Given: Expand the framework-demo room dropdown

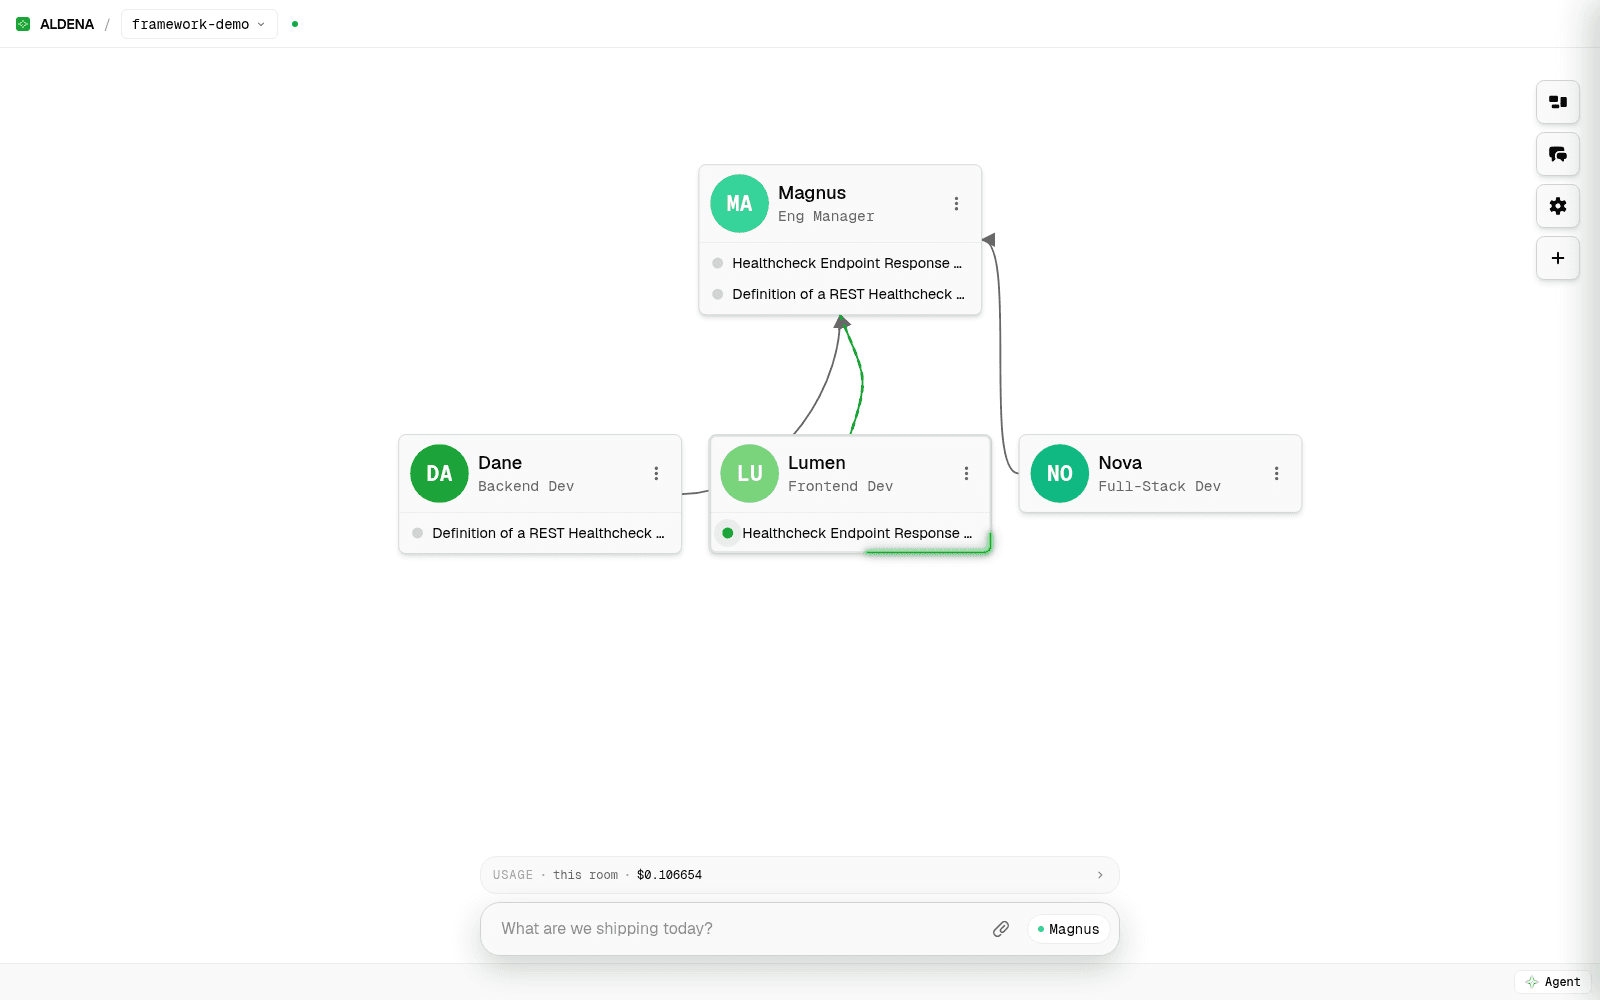Looking at the screenshot, I should (x=199, y=24).
